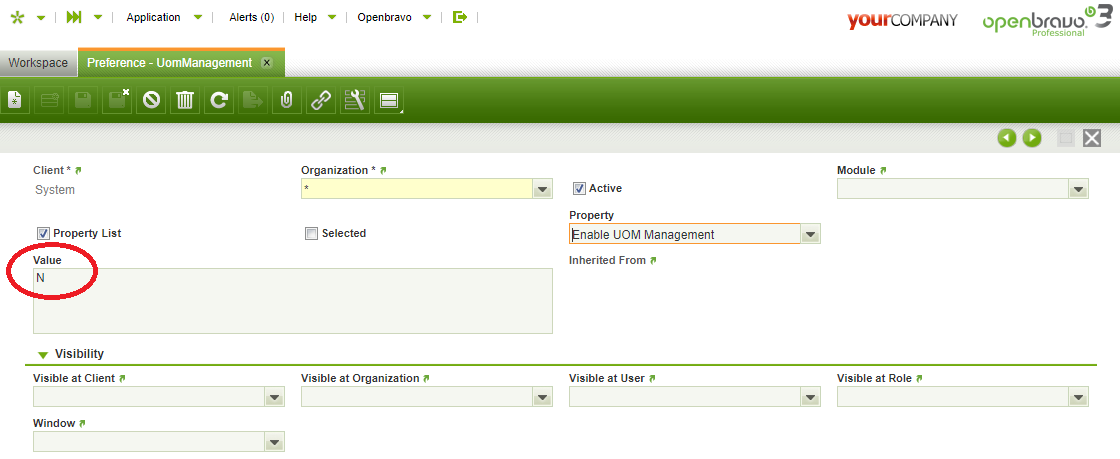Toggle the Property List checkbox
The image size is (1120, 459).
(x=43, y=233)
